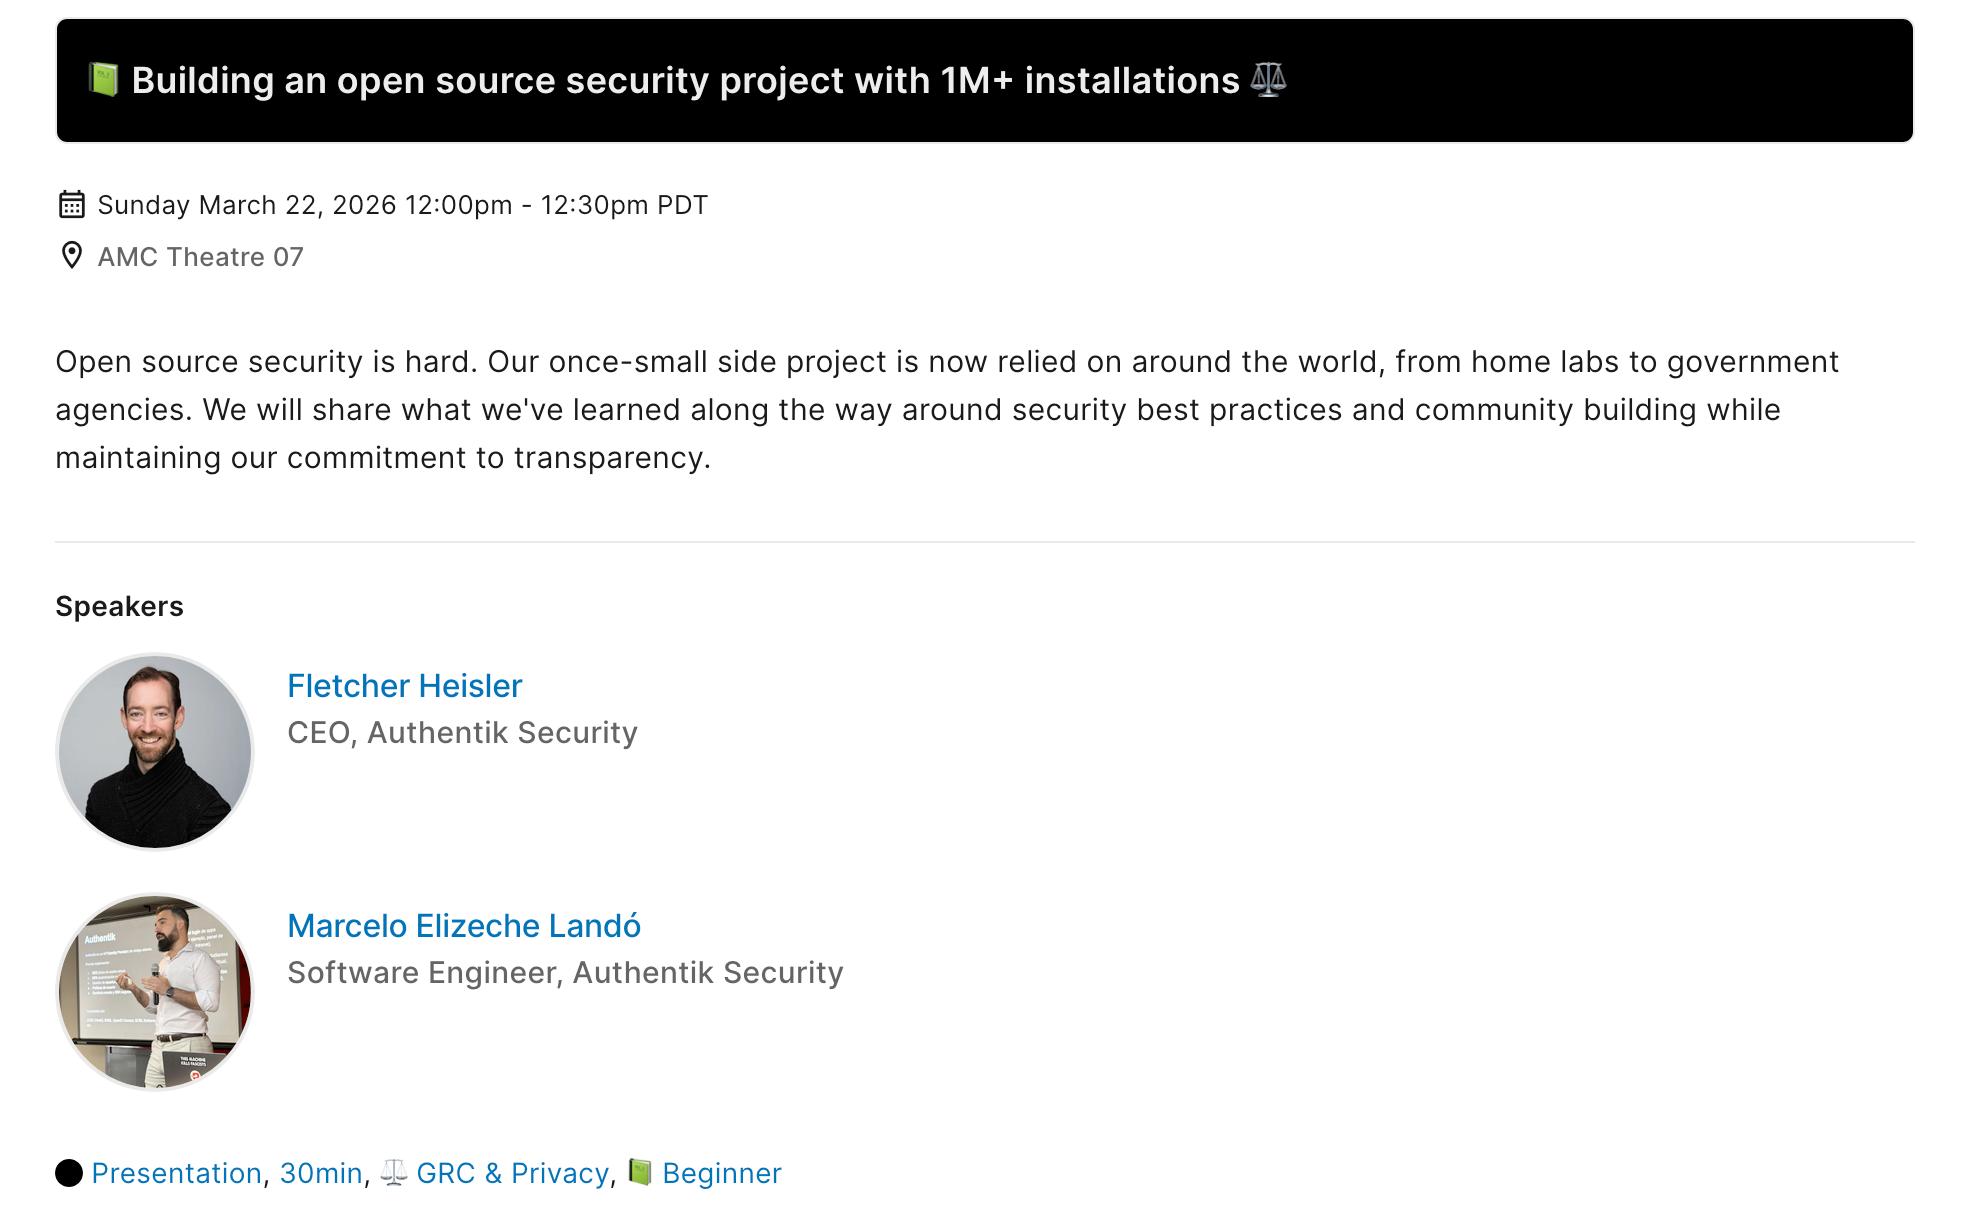Click the CEO, Authentik Security subtitle
This screenshot has width=1964, height=1228.
tap(462, 733)
